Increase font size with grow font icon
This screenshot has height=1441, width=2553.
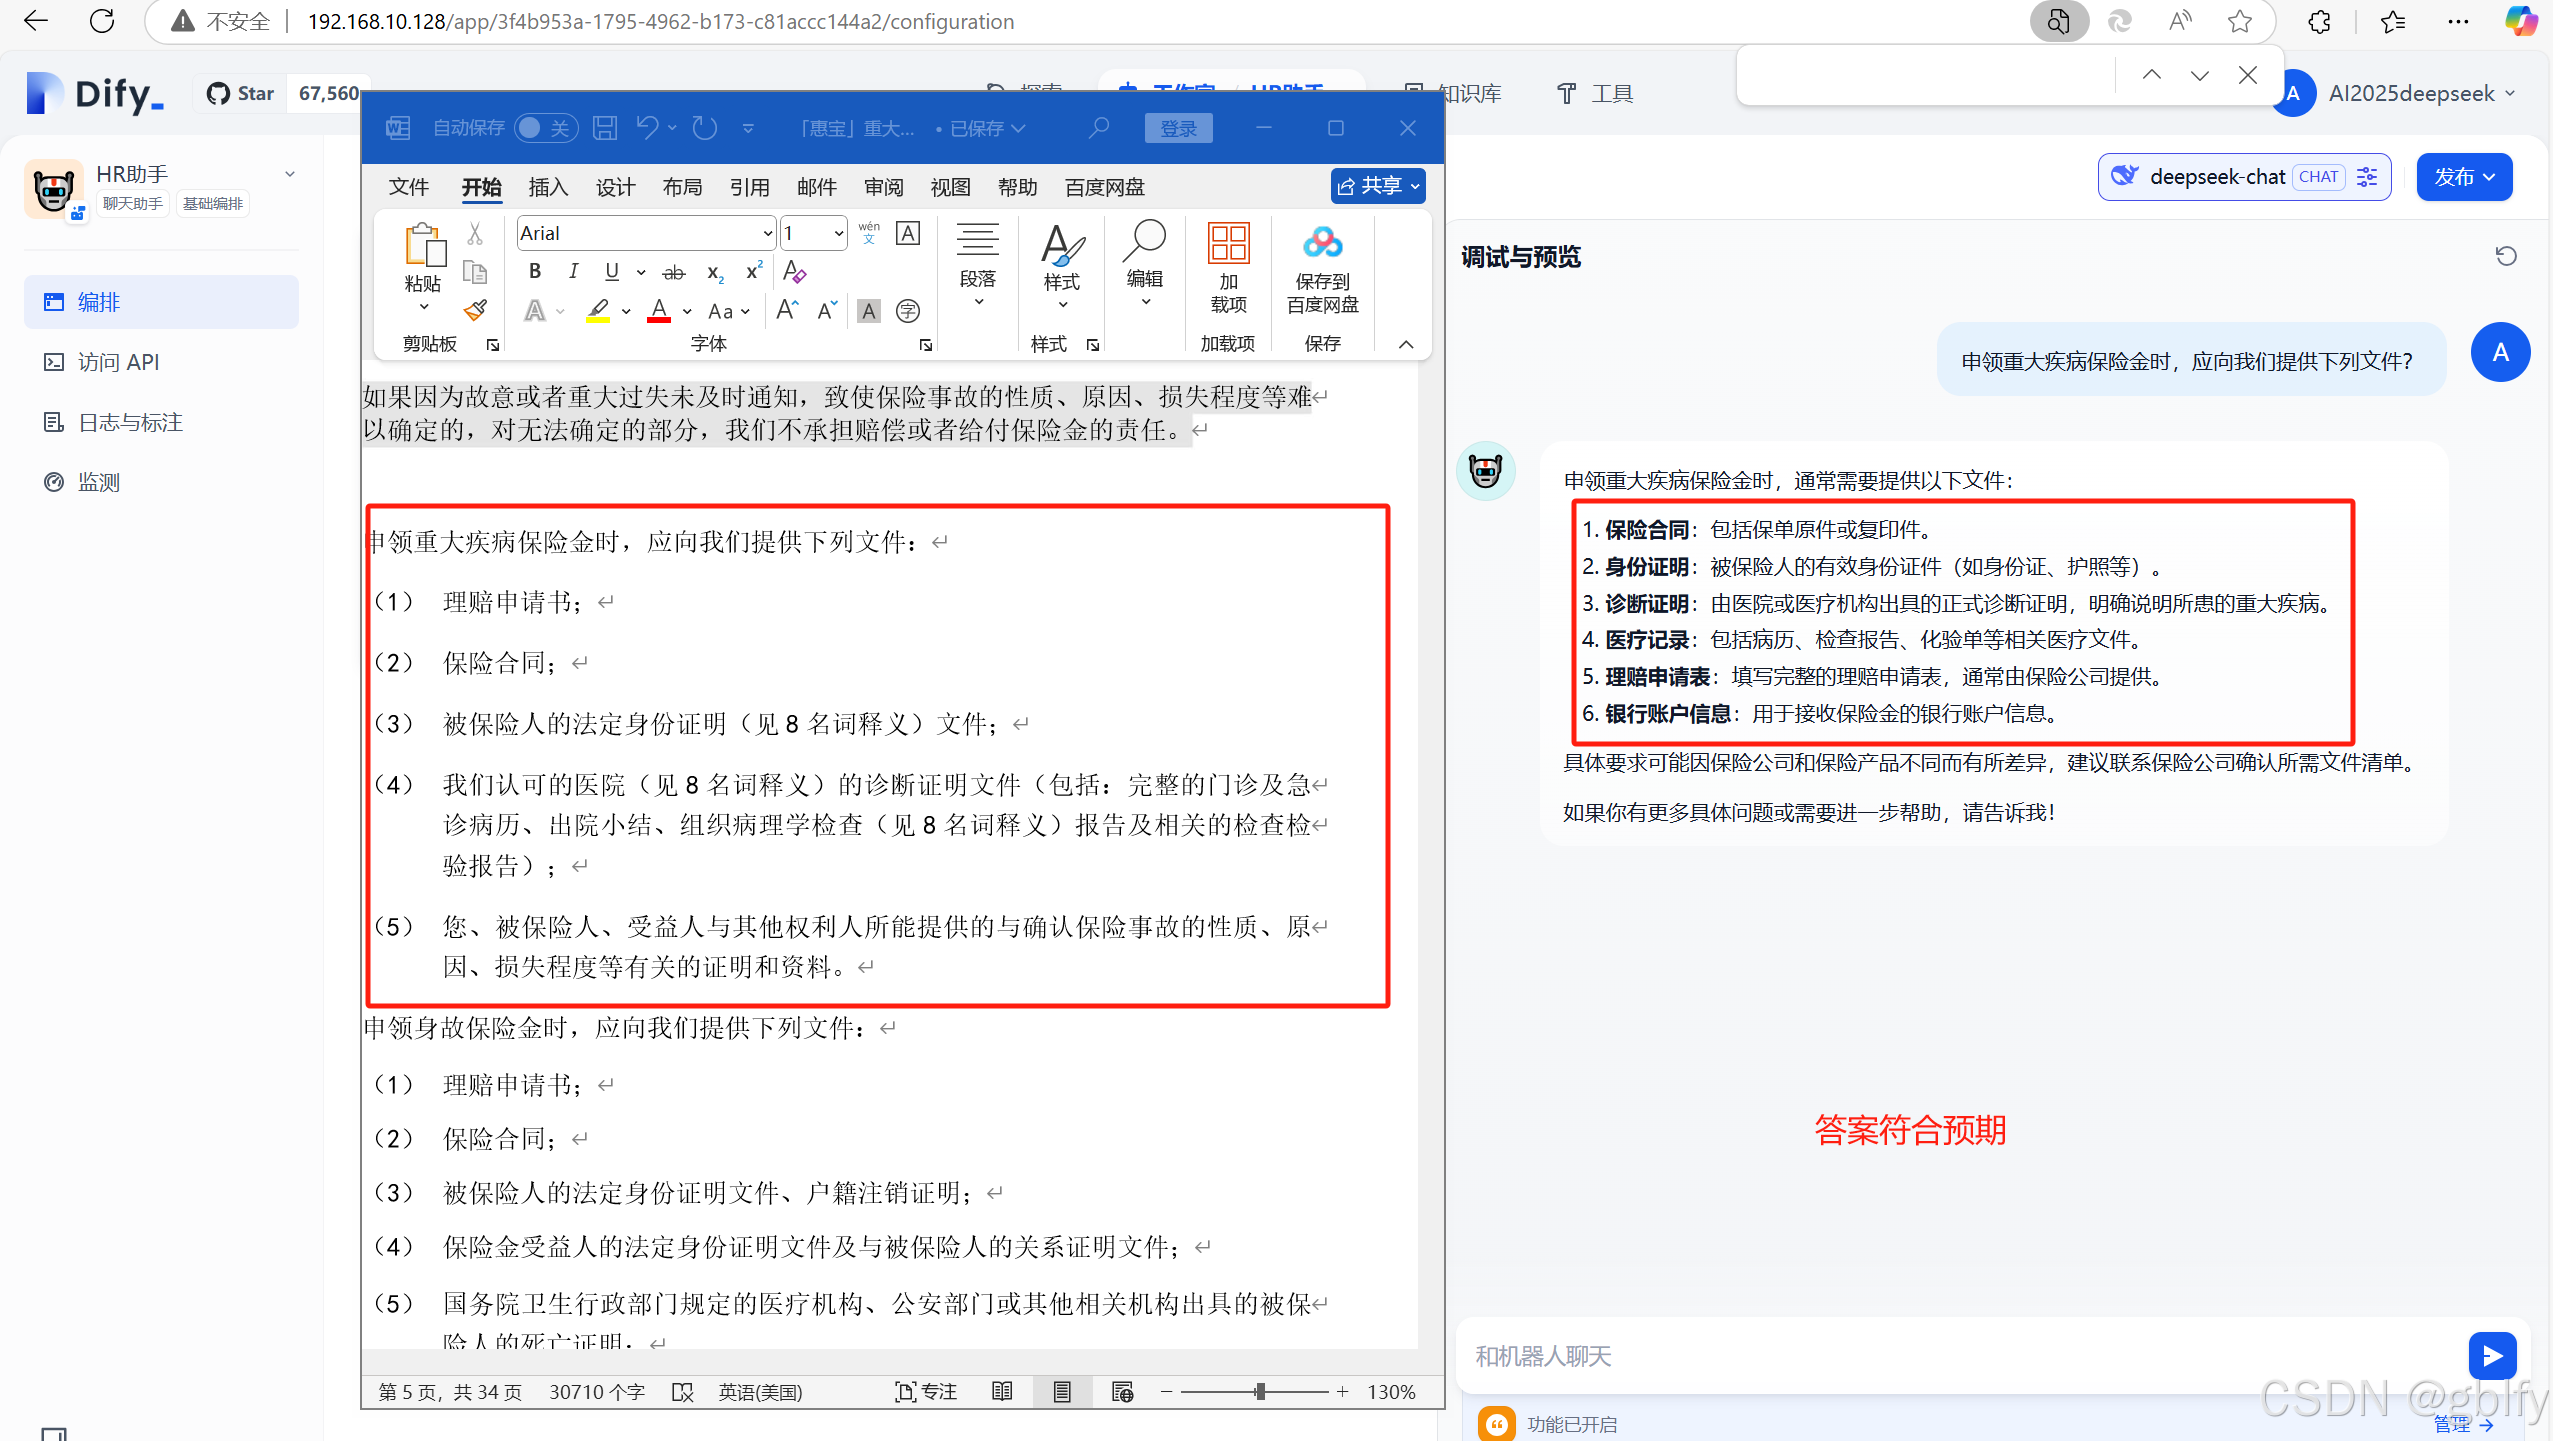[787, 310]
